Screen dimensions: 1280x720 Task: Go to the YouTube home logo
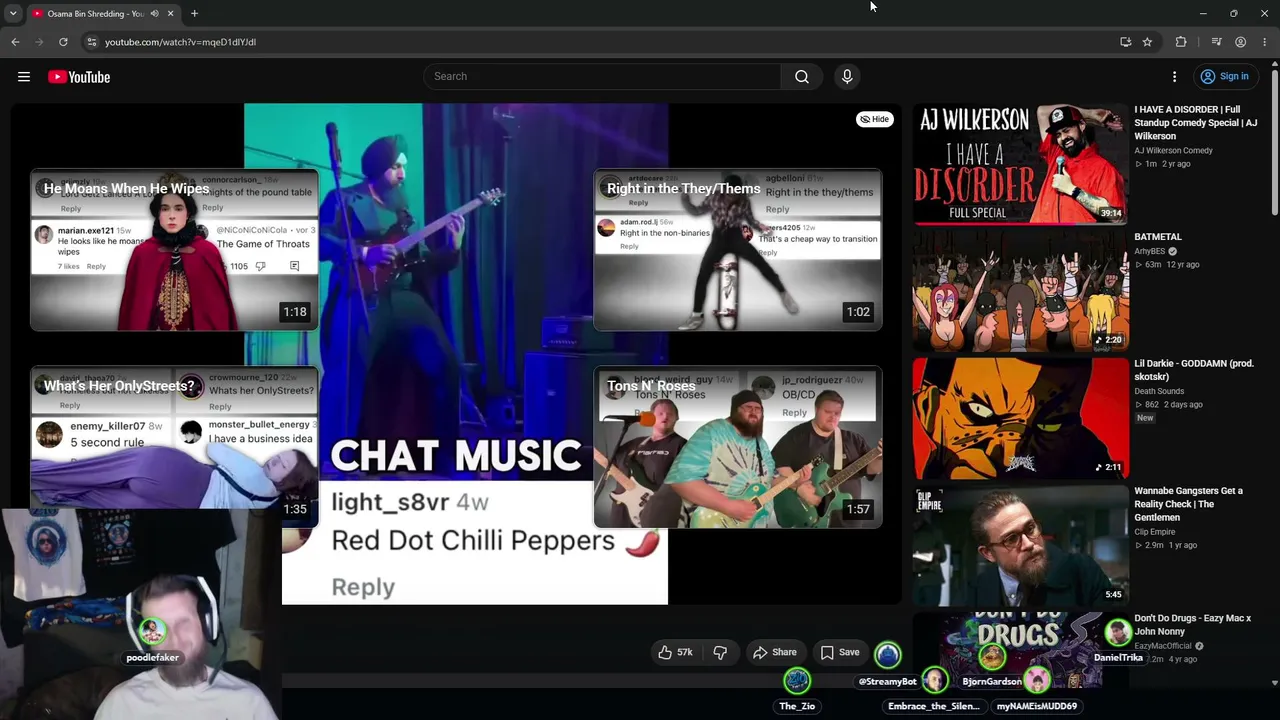click(x=79, y=77)
